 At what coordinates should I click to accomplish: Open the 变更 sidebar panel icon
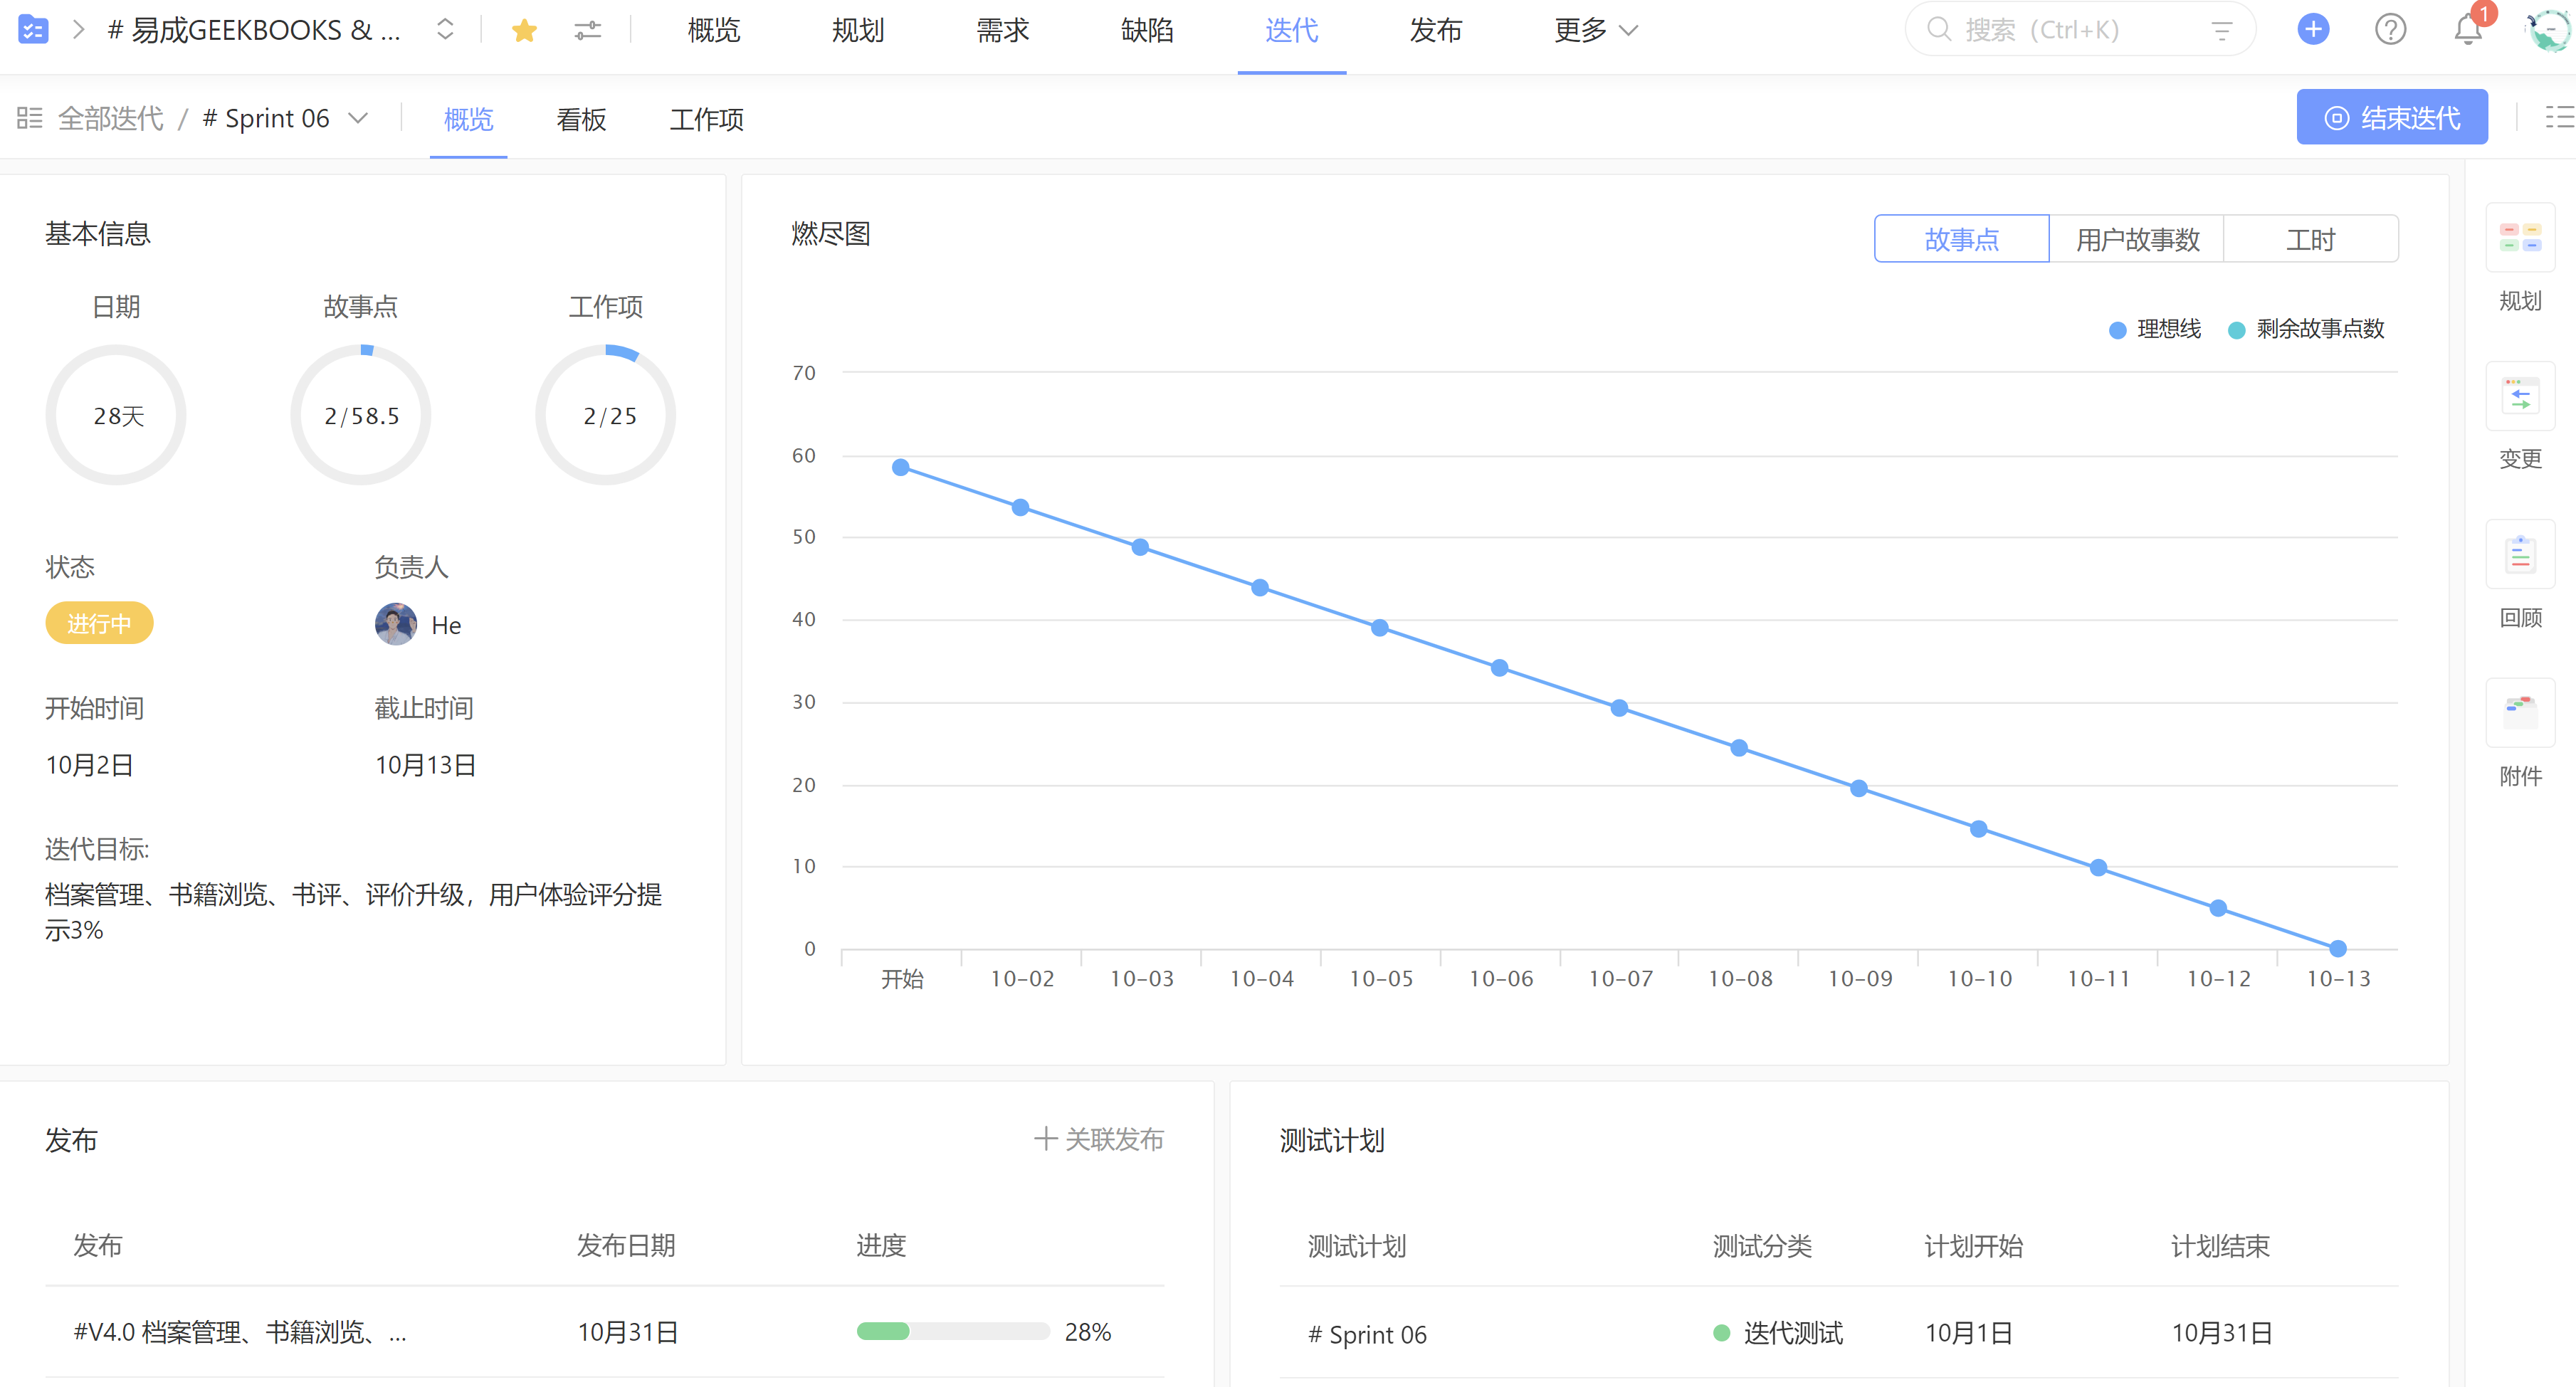point(2519,397)
